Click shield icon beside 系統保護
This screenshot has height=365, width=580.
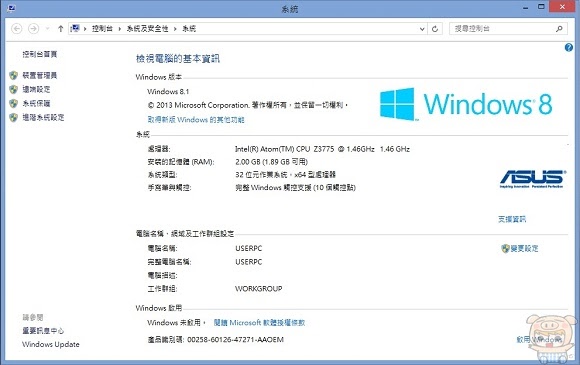coord(14,103)
